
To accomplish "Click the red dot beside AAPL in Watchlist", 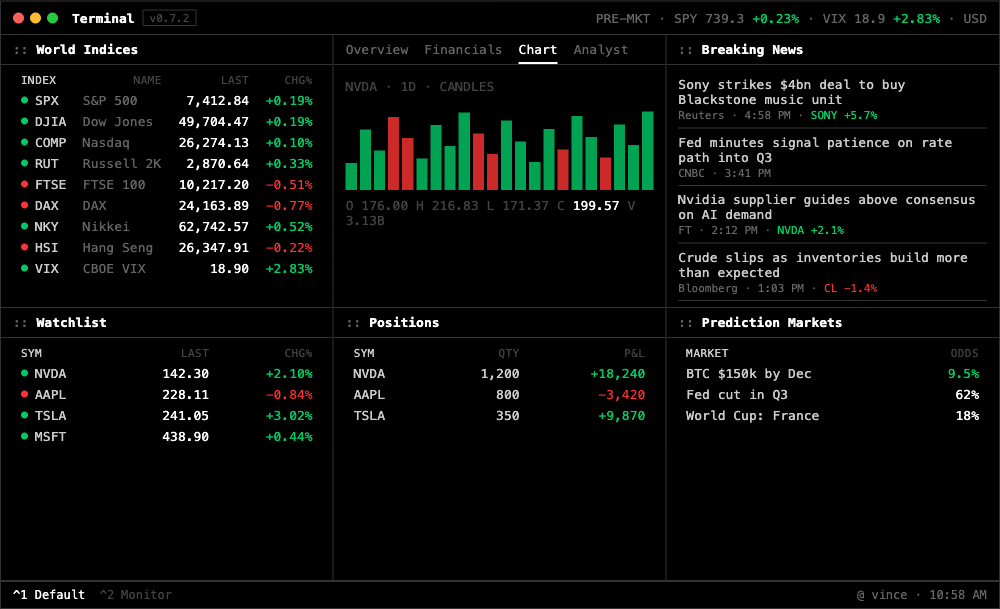I will coord(24,394).
